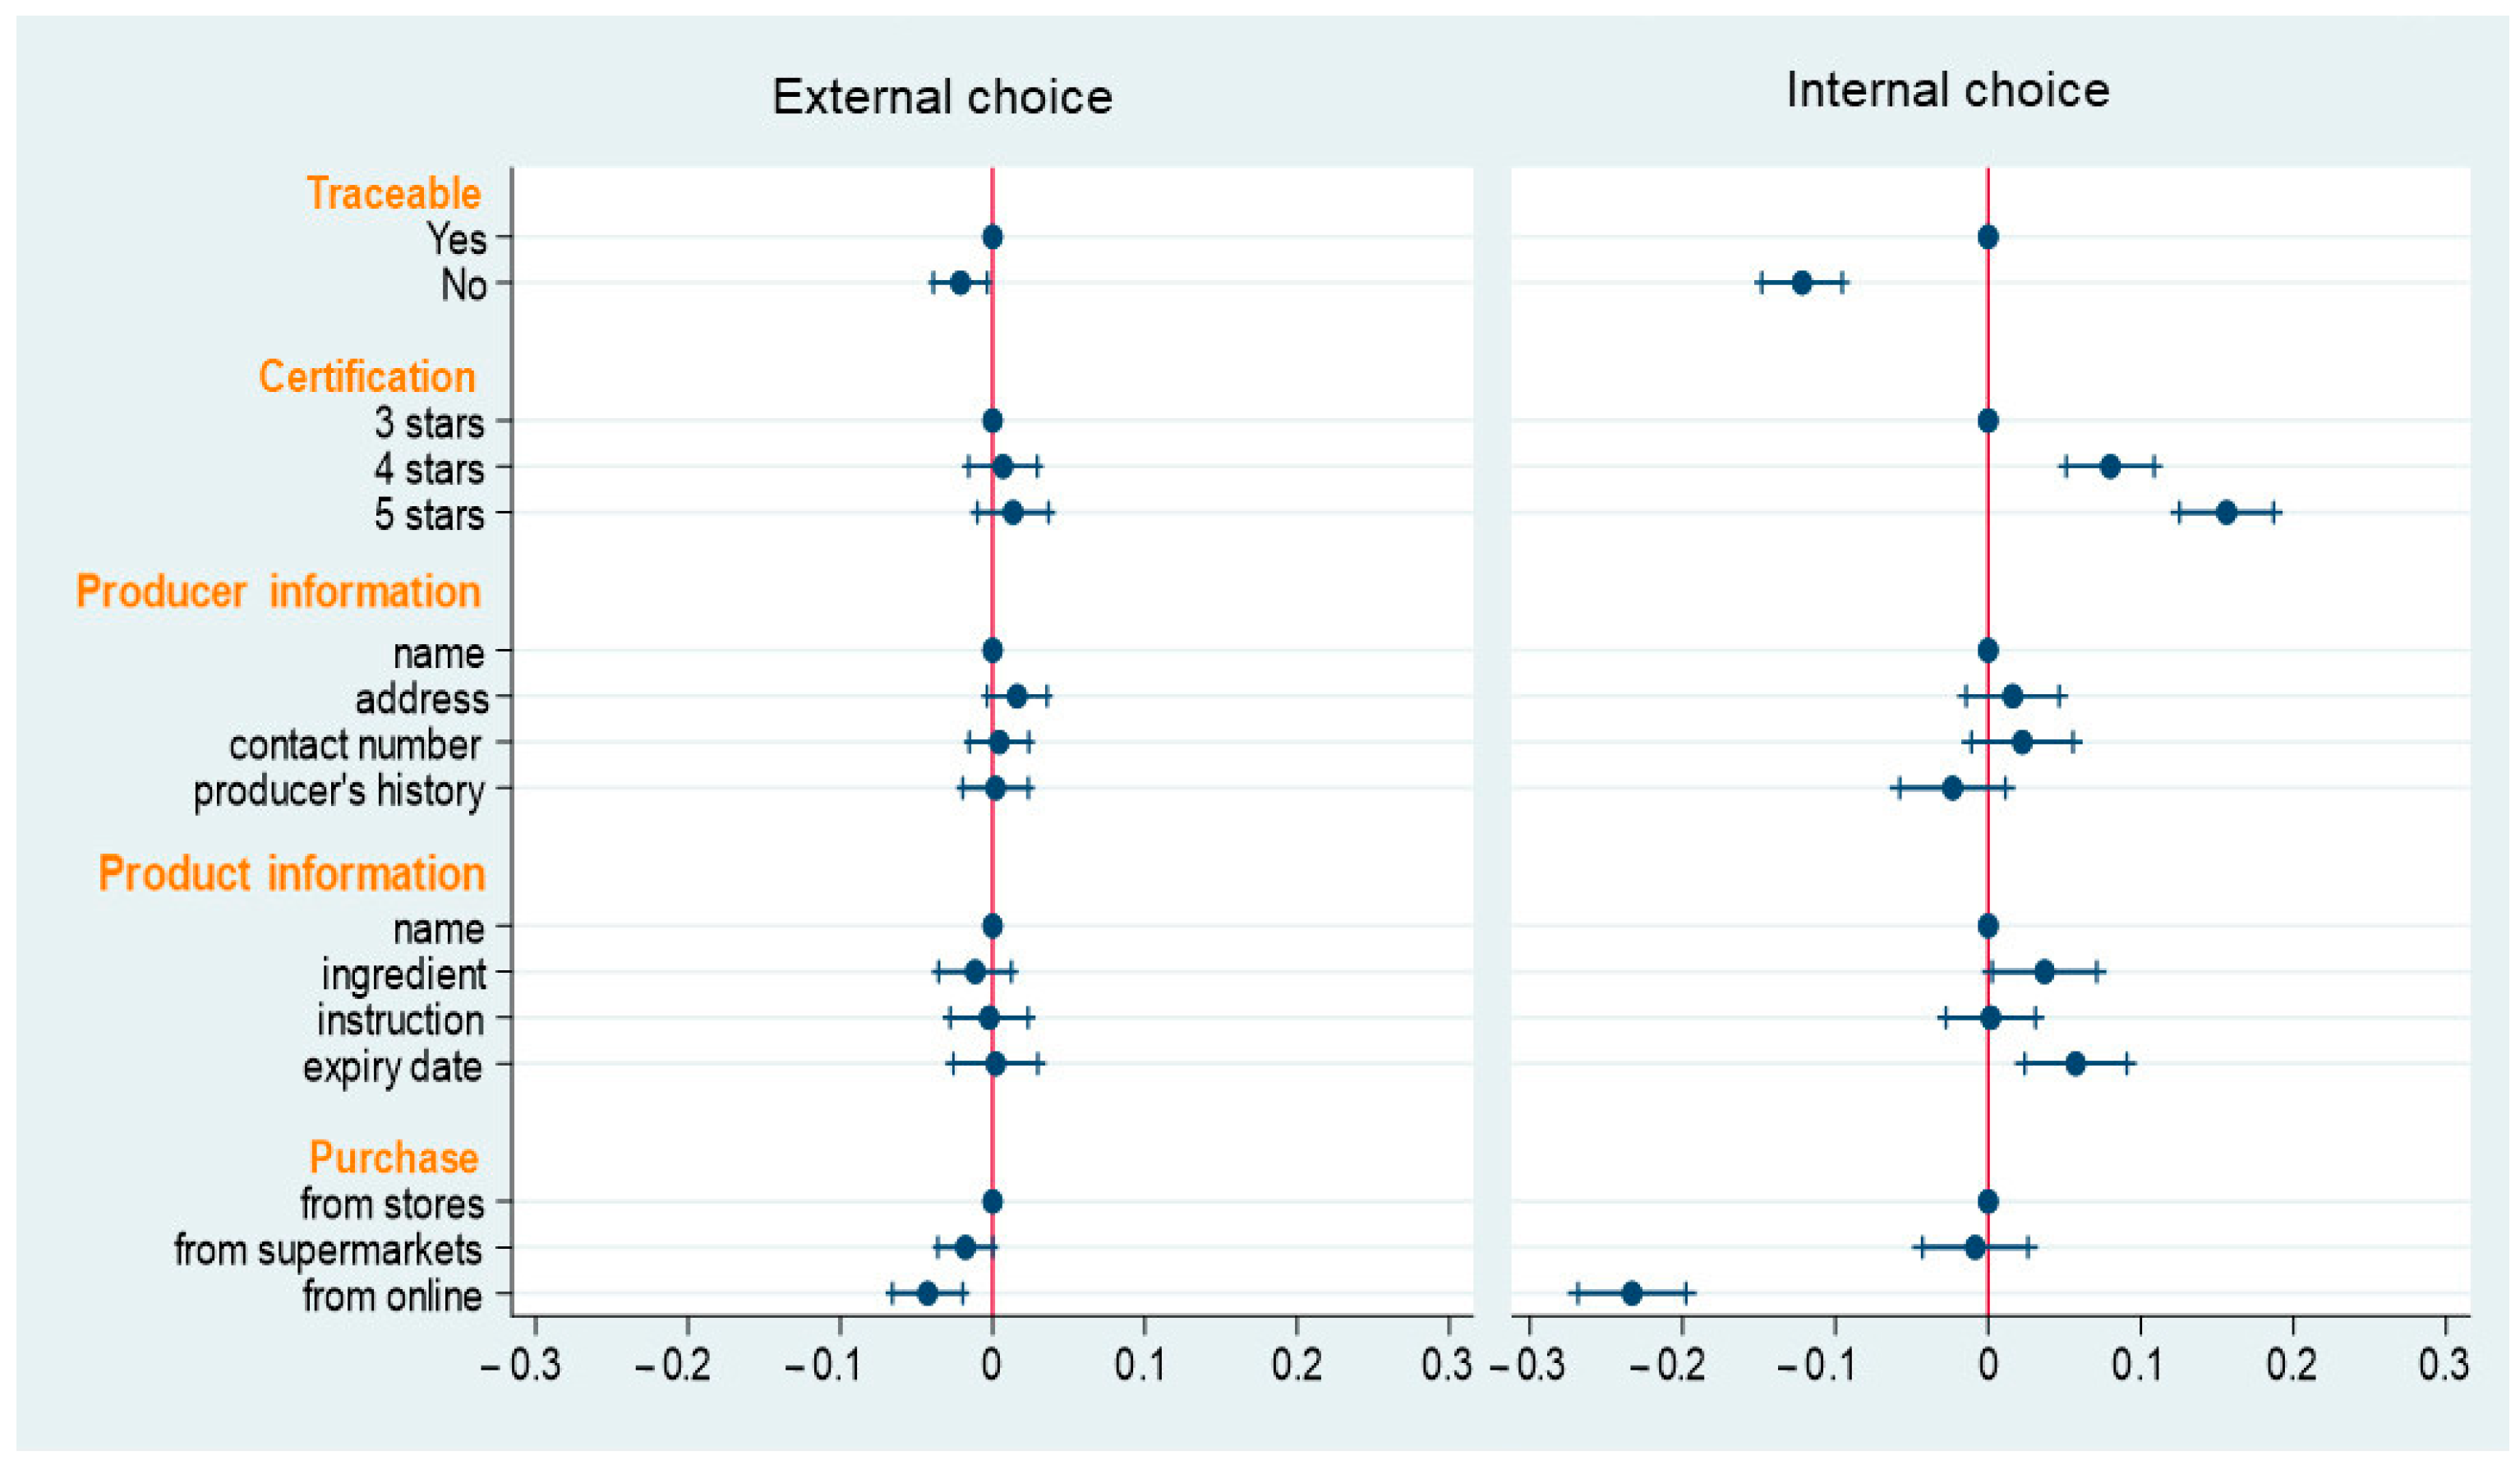
Task: Click the "from online" dot in External choice
Action: (x=927, y=1293)
